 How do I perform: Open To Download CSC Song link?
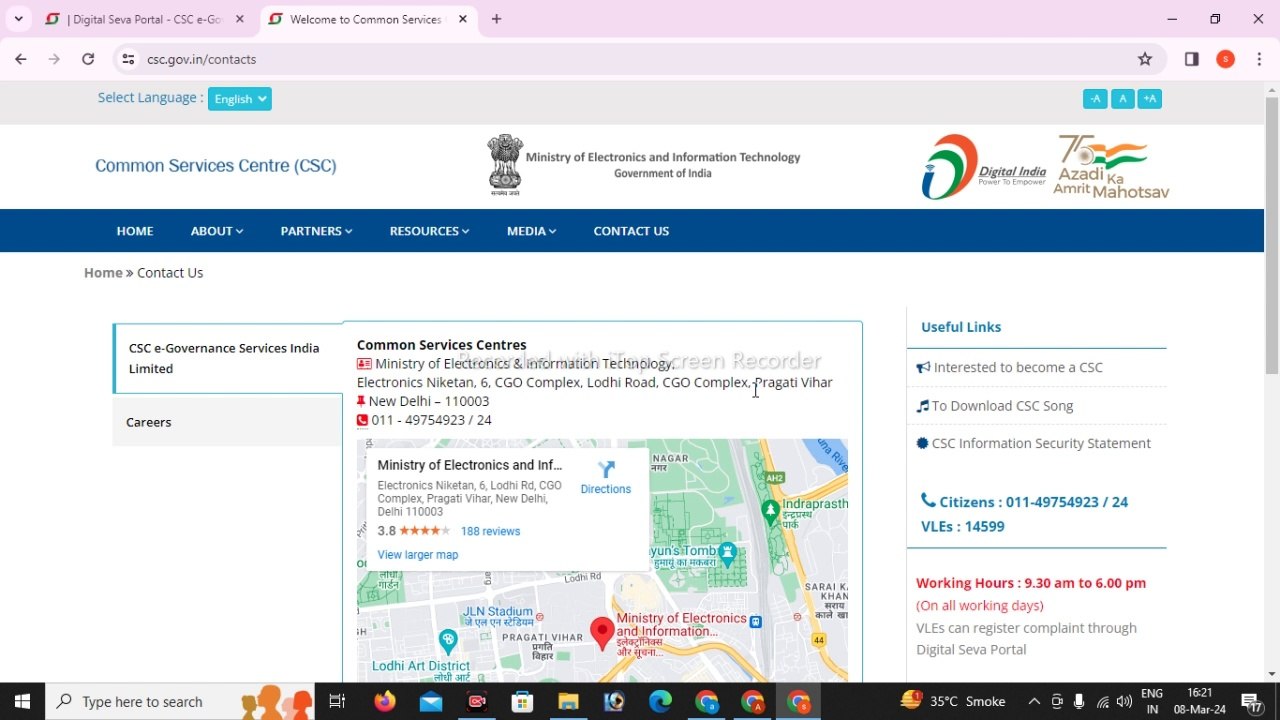(x=1002, y=406)
